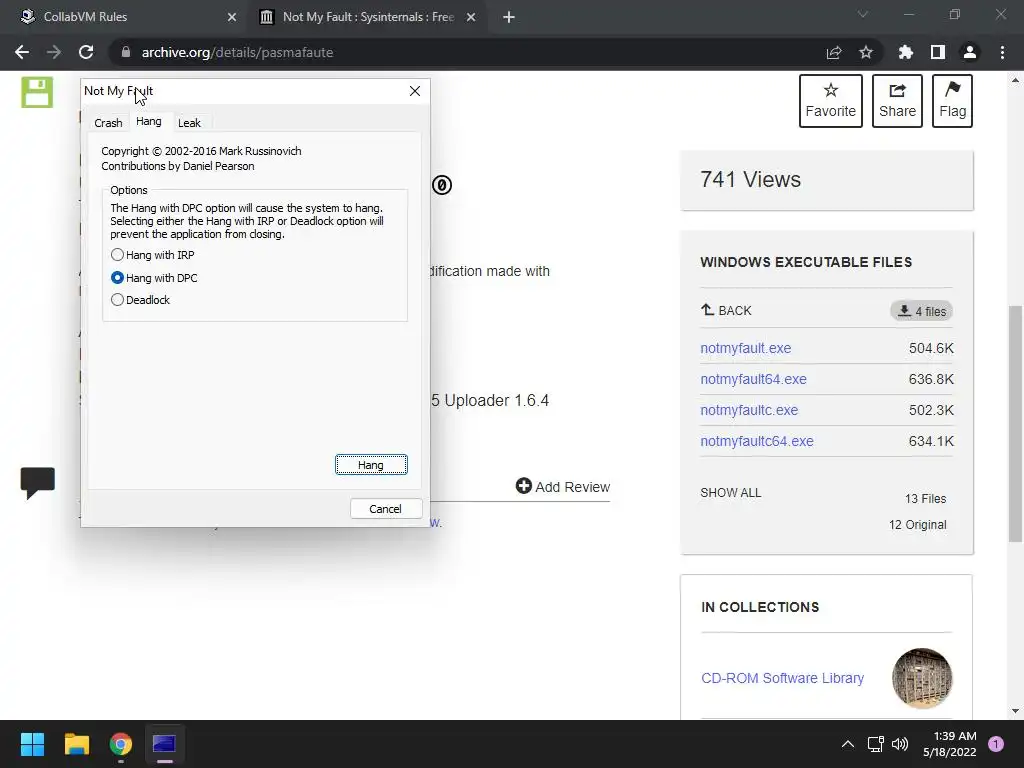Open Chrome tab search chevron

[x=863, y=14]
